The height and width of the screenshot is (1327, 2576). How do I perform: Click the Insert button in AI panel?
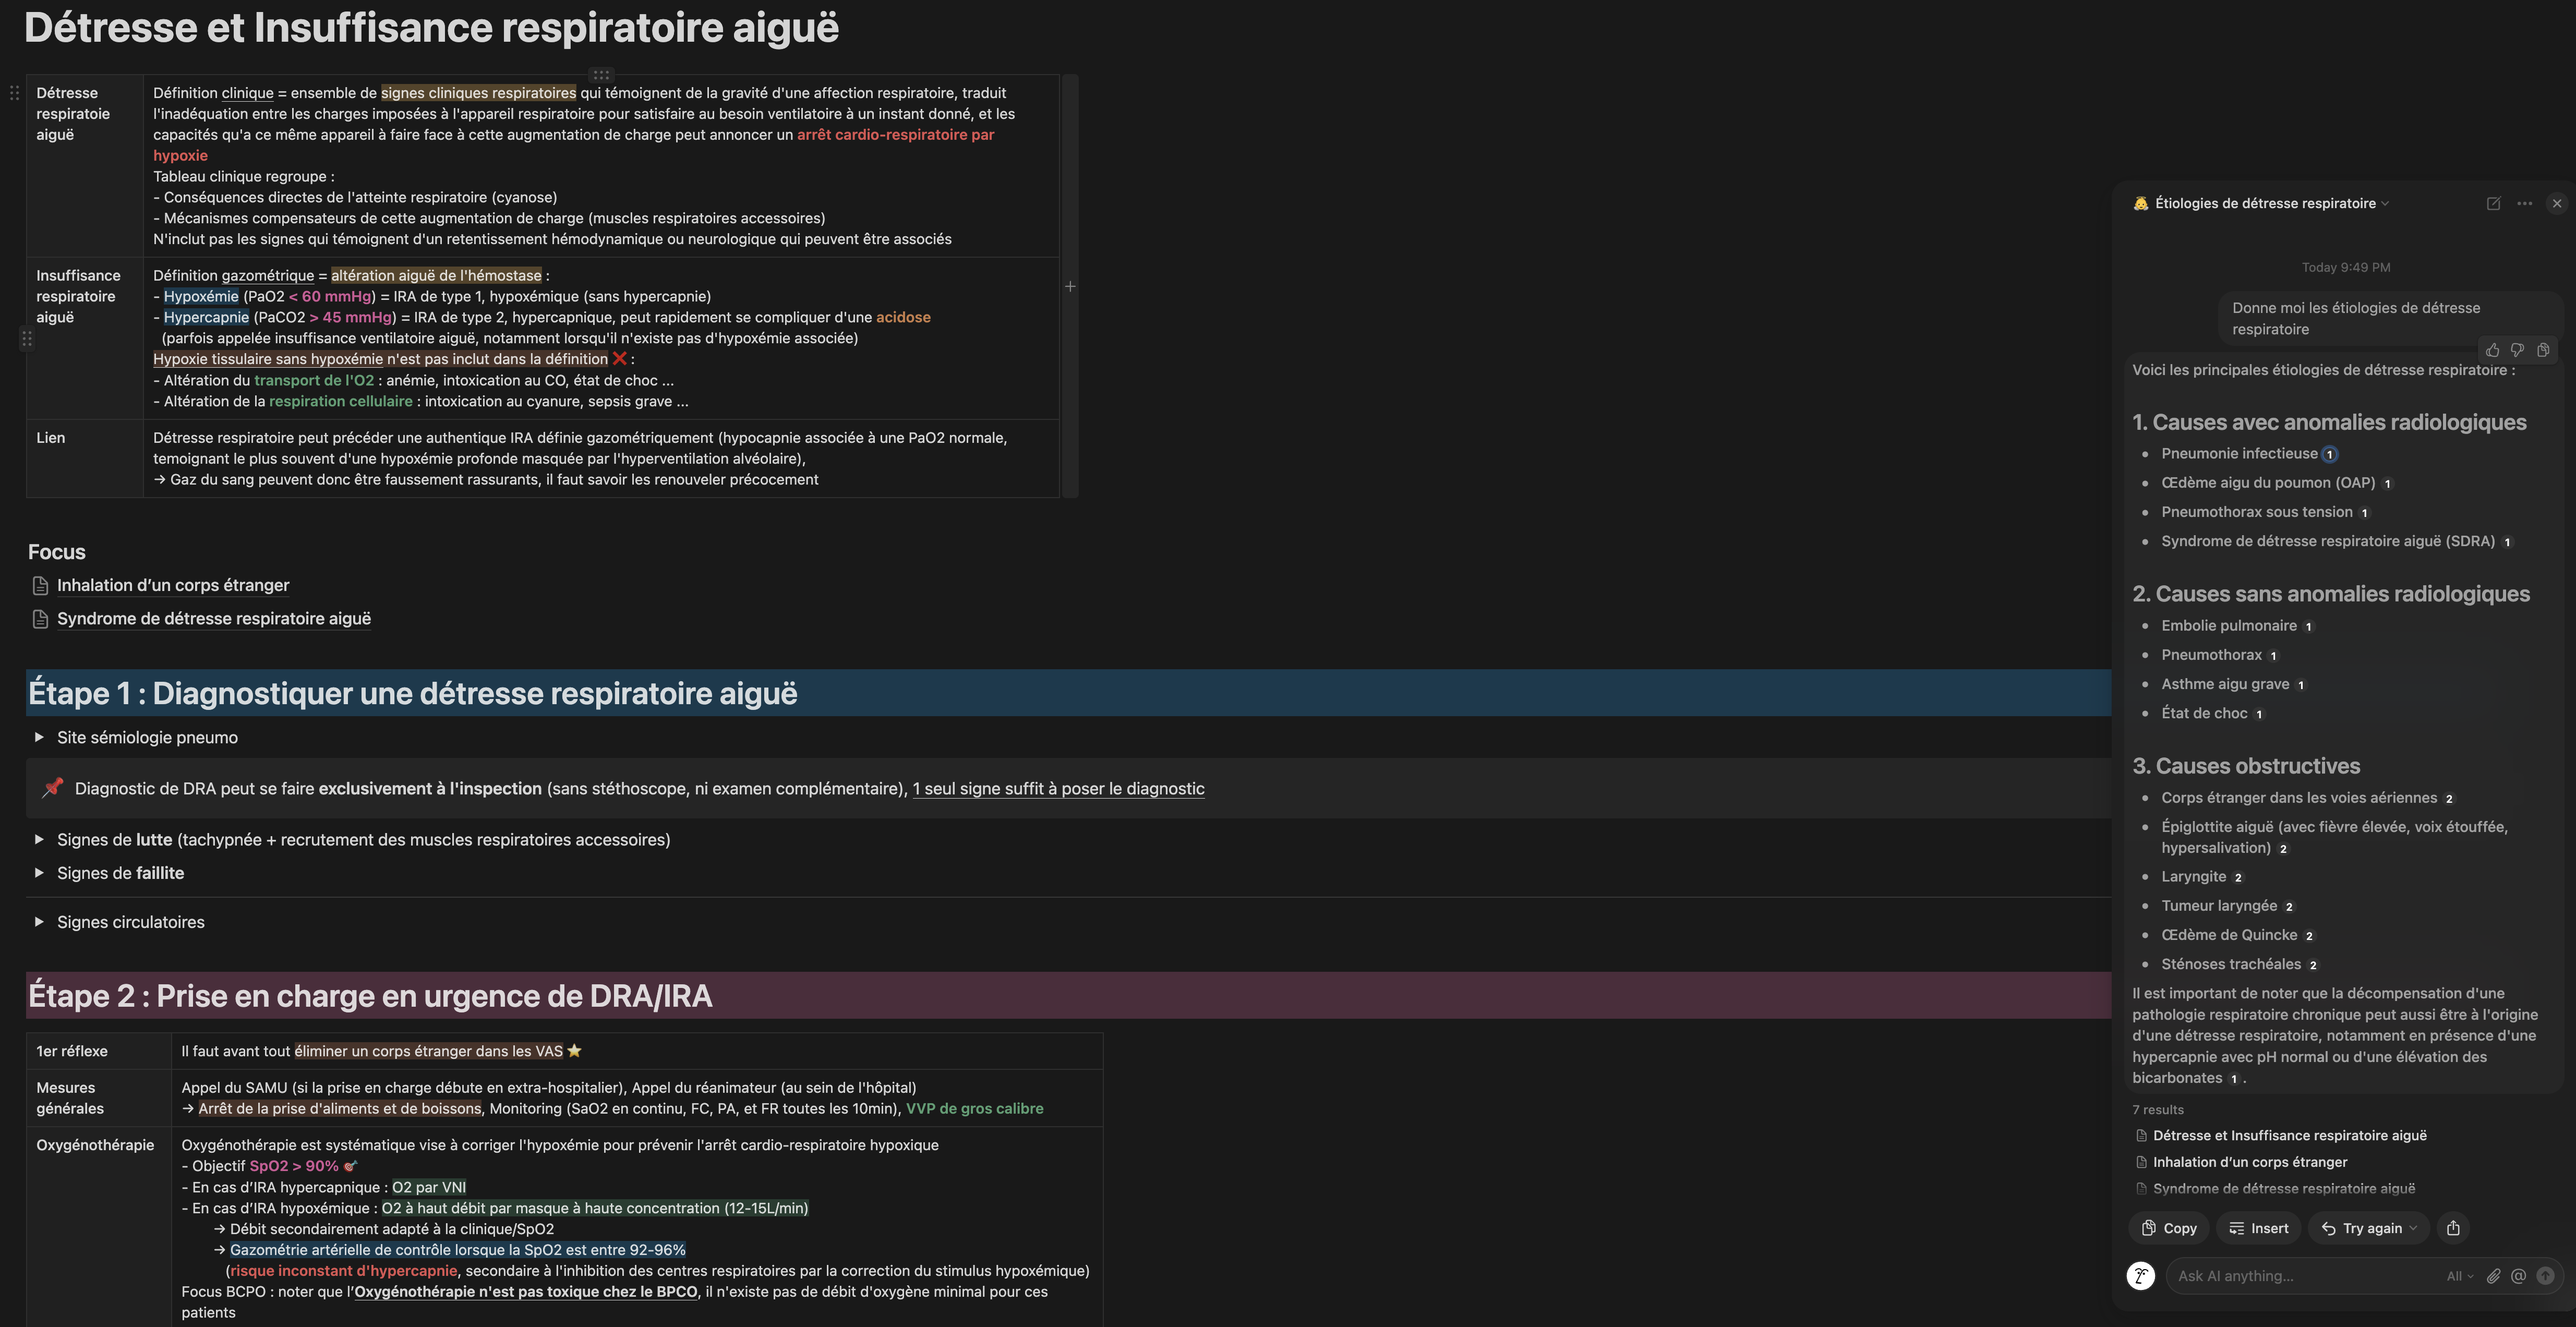[2258, 1228]
